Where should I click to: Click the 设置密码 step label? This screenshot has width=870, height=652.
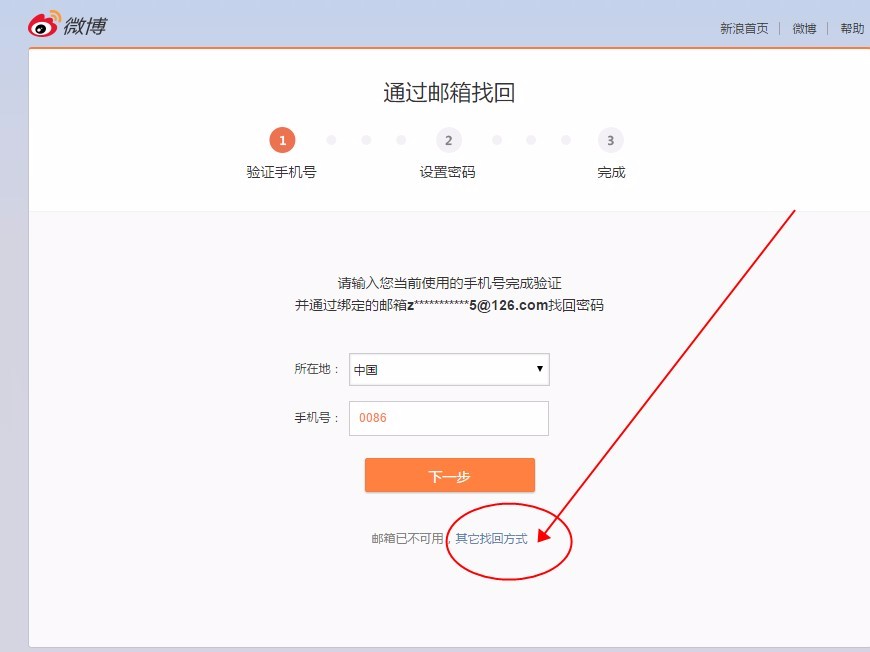tap(447, 172)
